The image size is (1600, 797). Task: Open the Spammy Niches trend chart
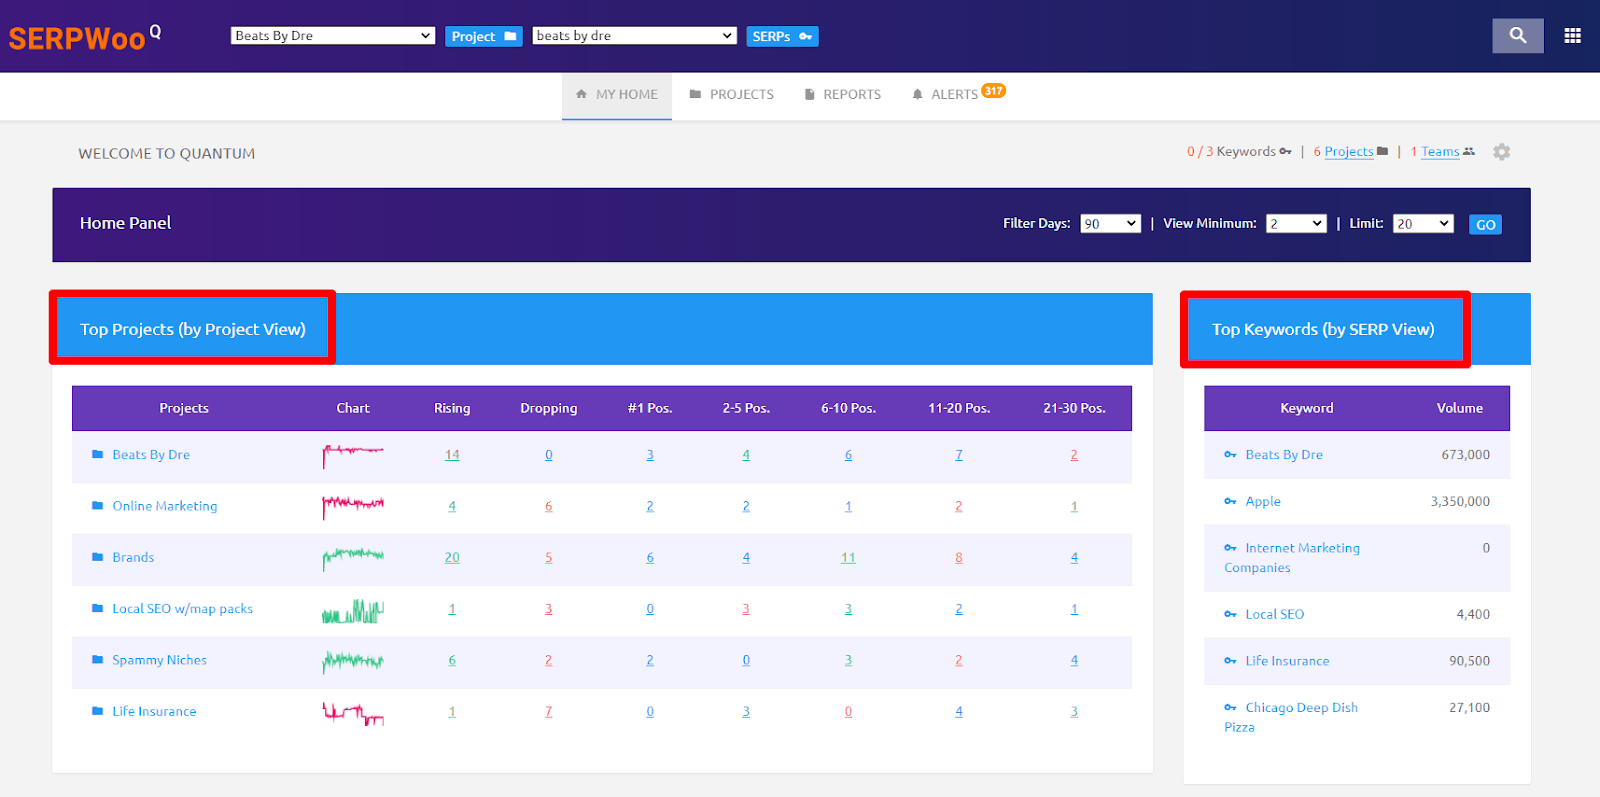pyautogui.click(x=353, y=660)
